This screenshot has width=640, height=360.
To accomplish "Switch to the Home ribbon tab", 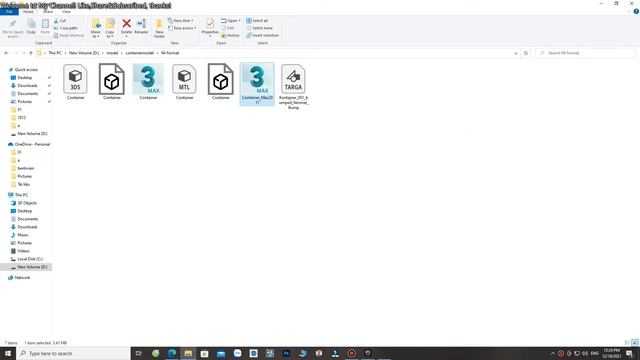I will pyautogui.click(x=28, y=12).
